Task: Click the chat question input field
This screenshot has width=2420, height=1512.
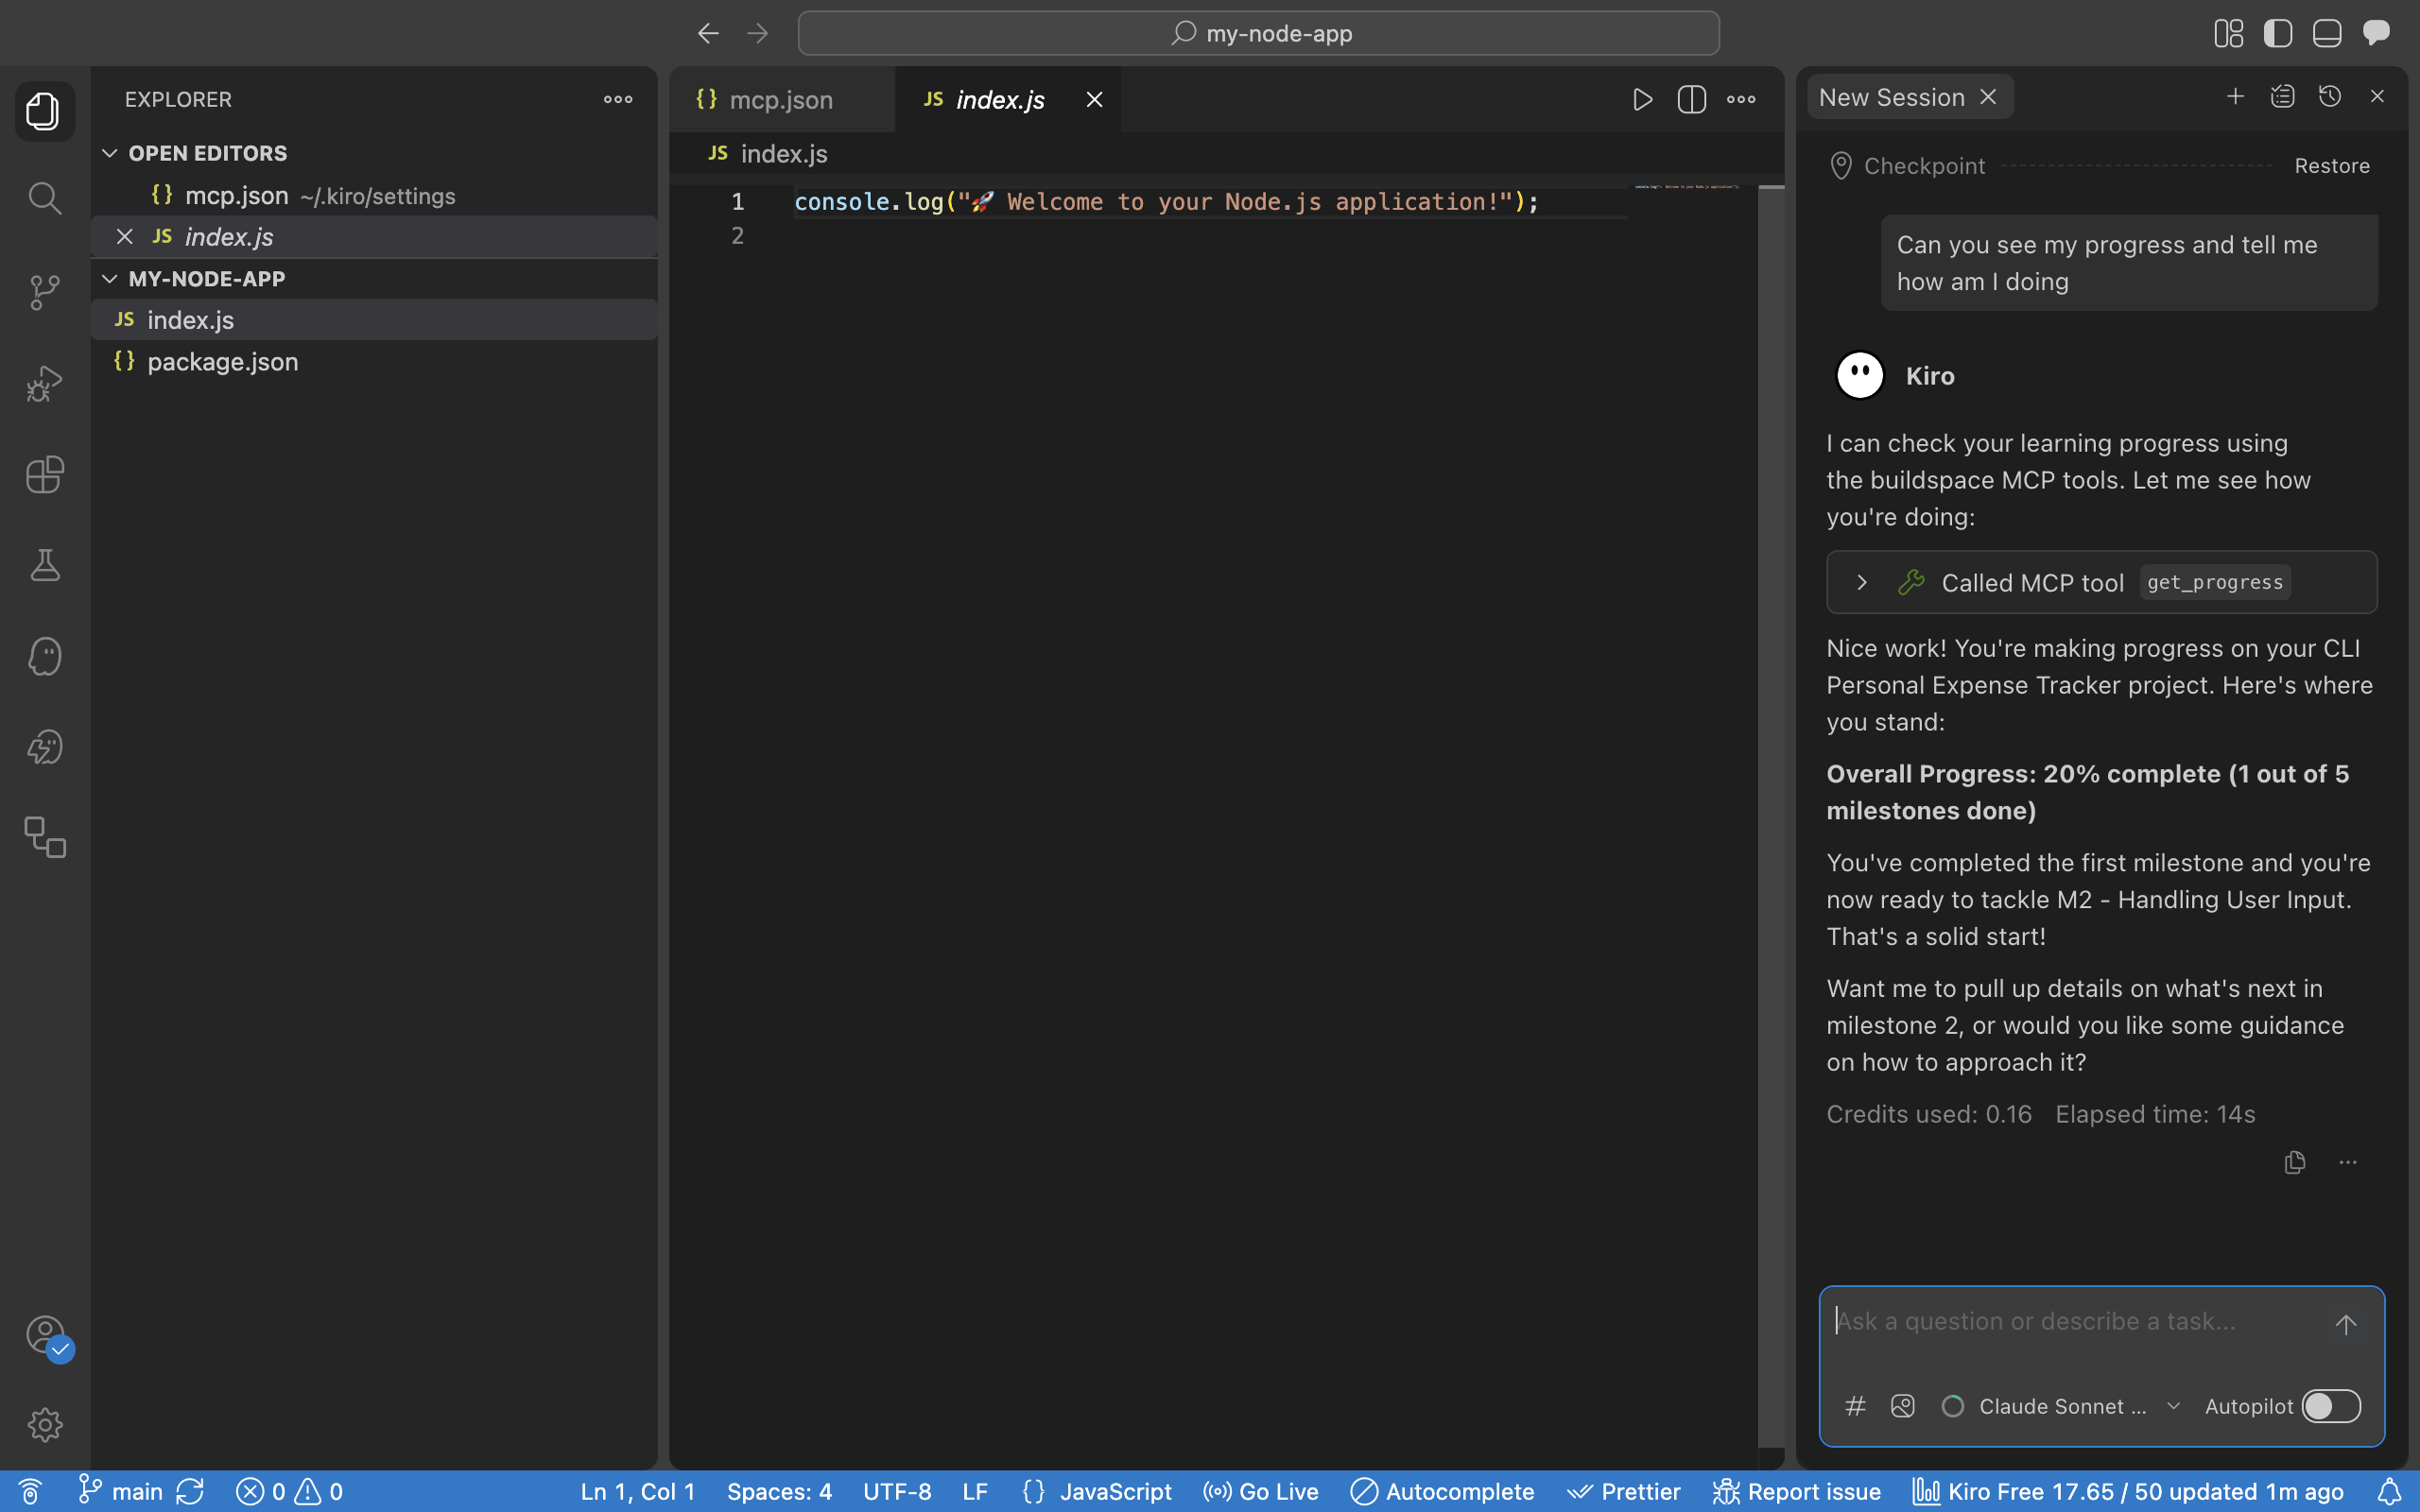Action: click(x=2070, y=1321)
